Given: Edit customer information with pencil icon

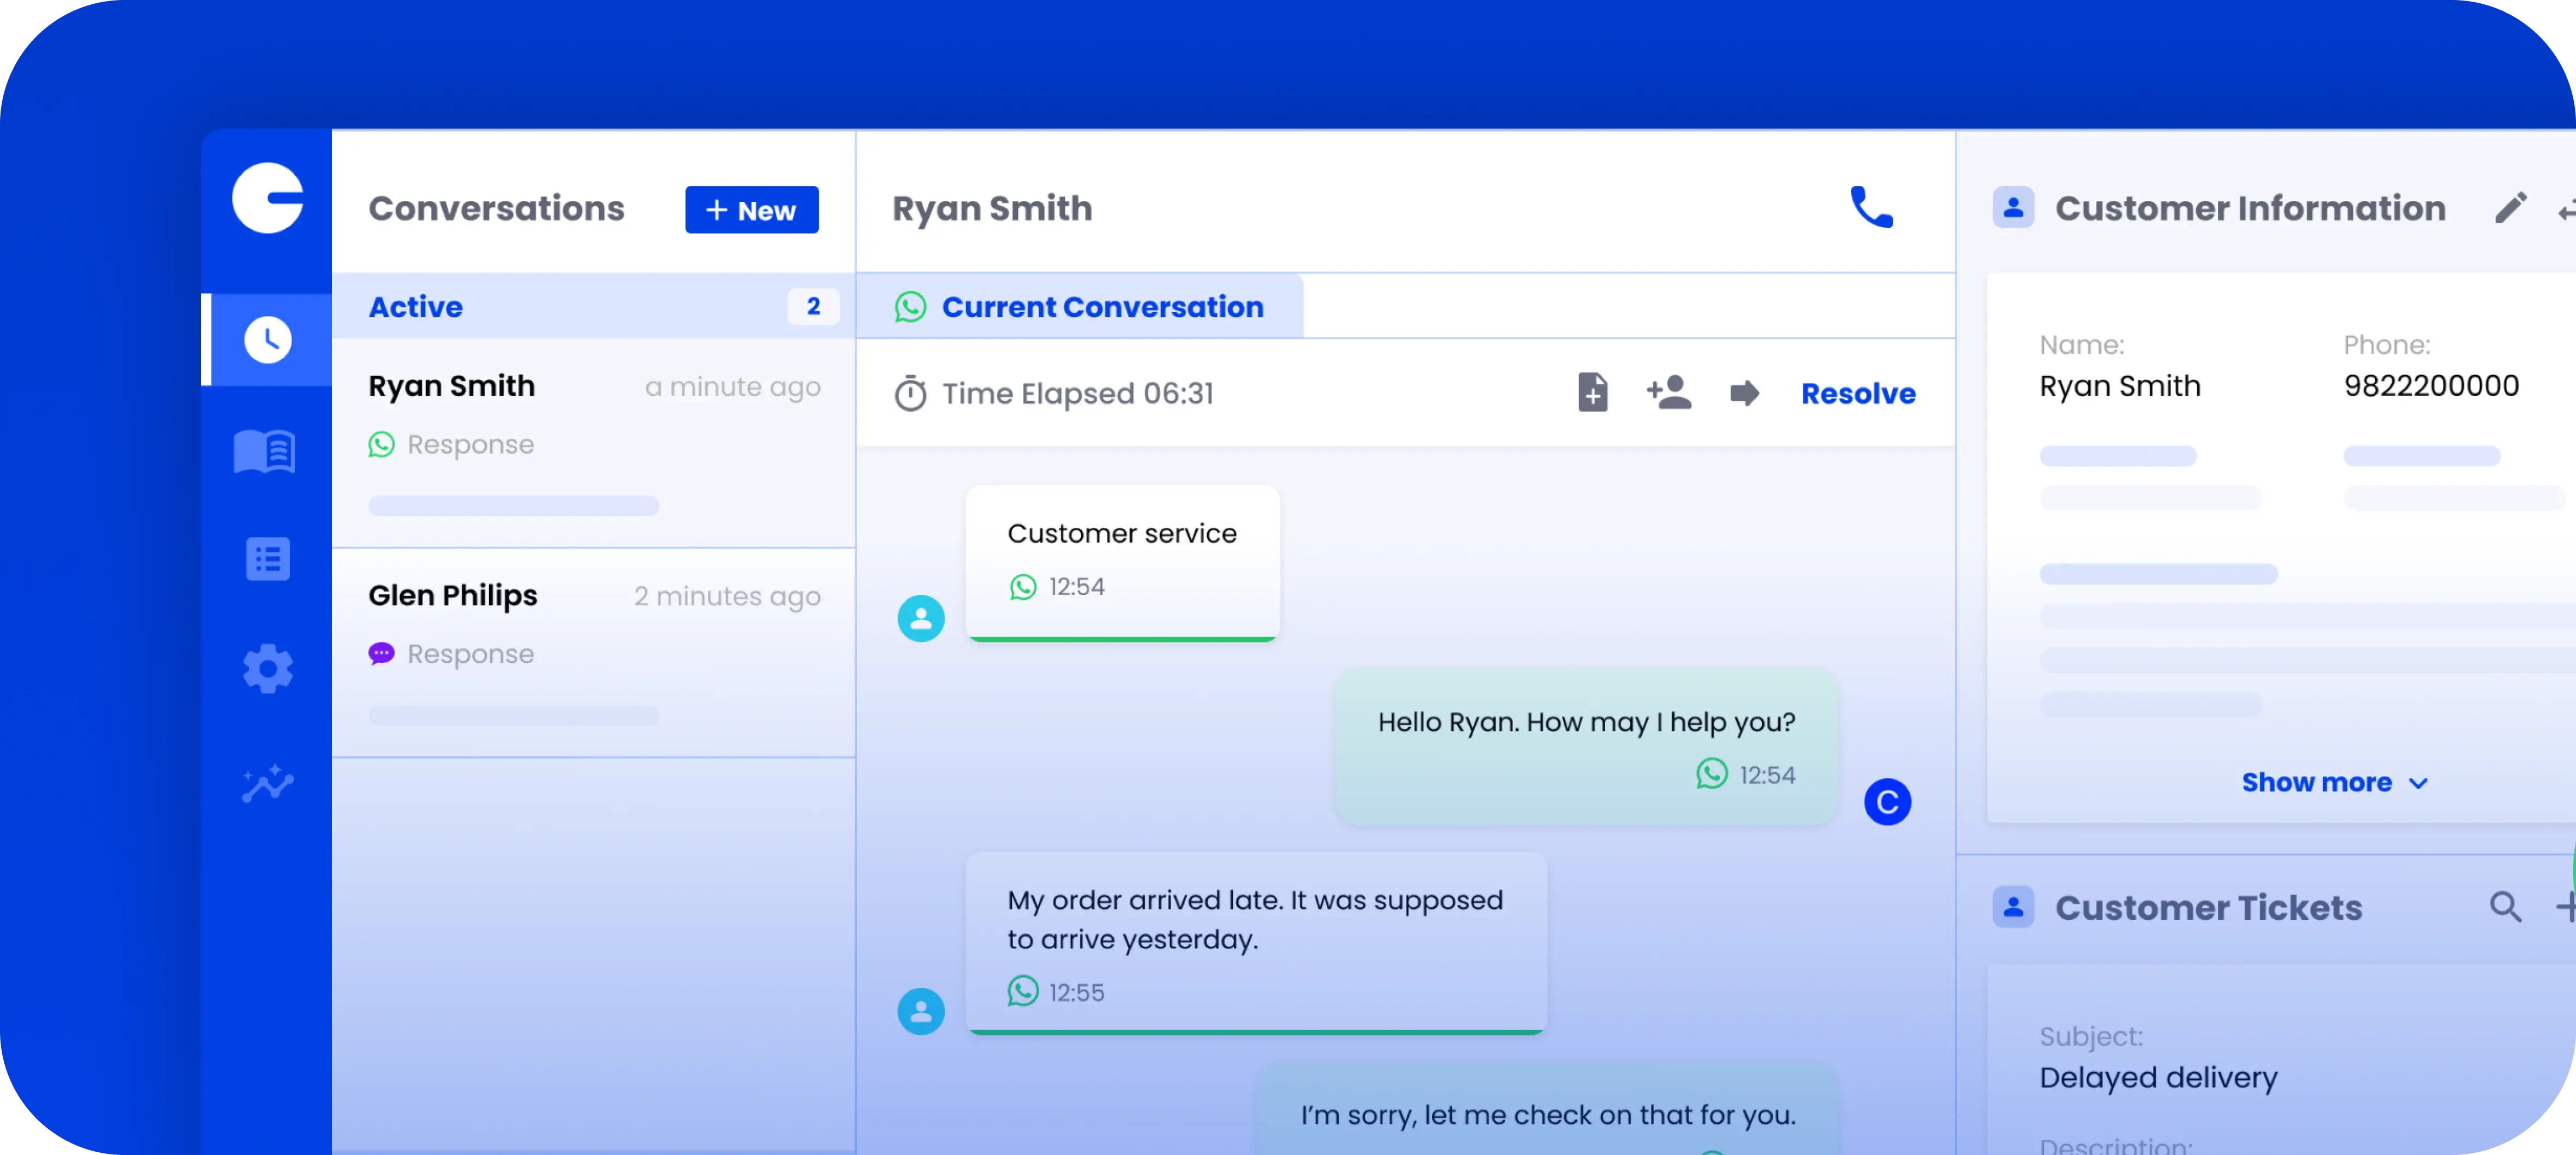Looking at the screenshot, I should (2510, 208).
